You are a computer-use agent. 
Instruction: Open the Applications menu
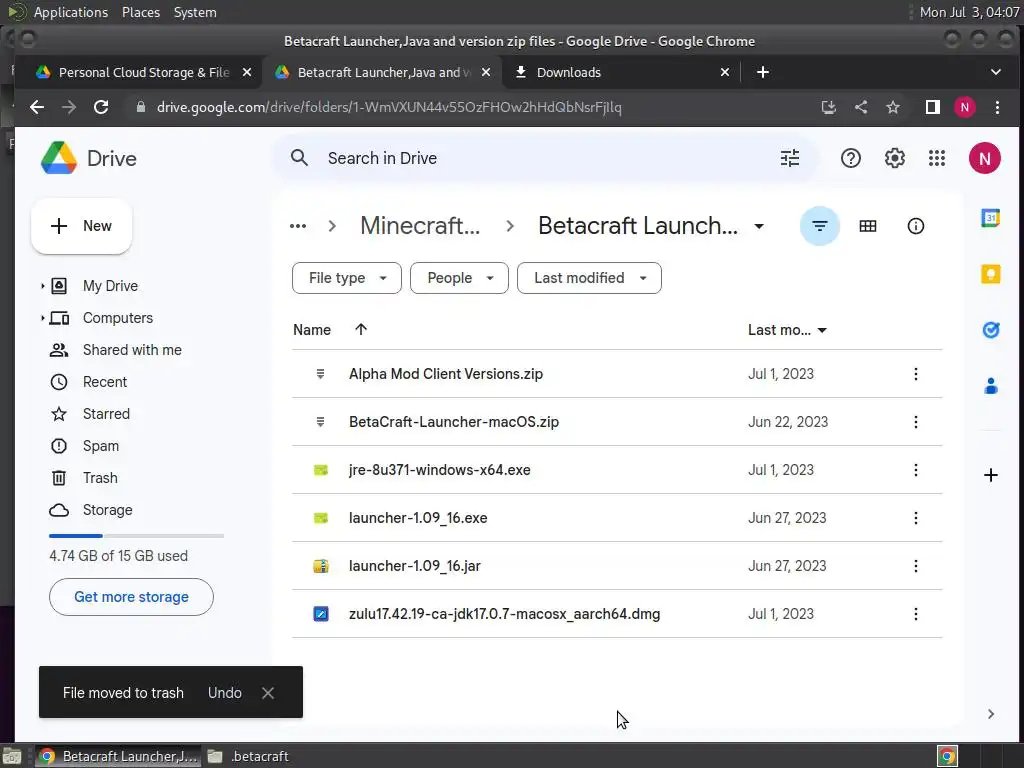70,12
